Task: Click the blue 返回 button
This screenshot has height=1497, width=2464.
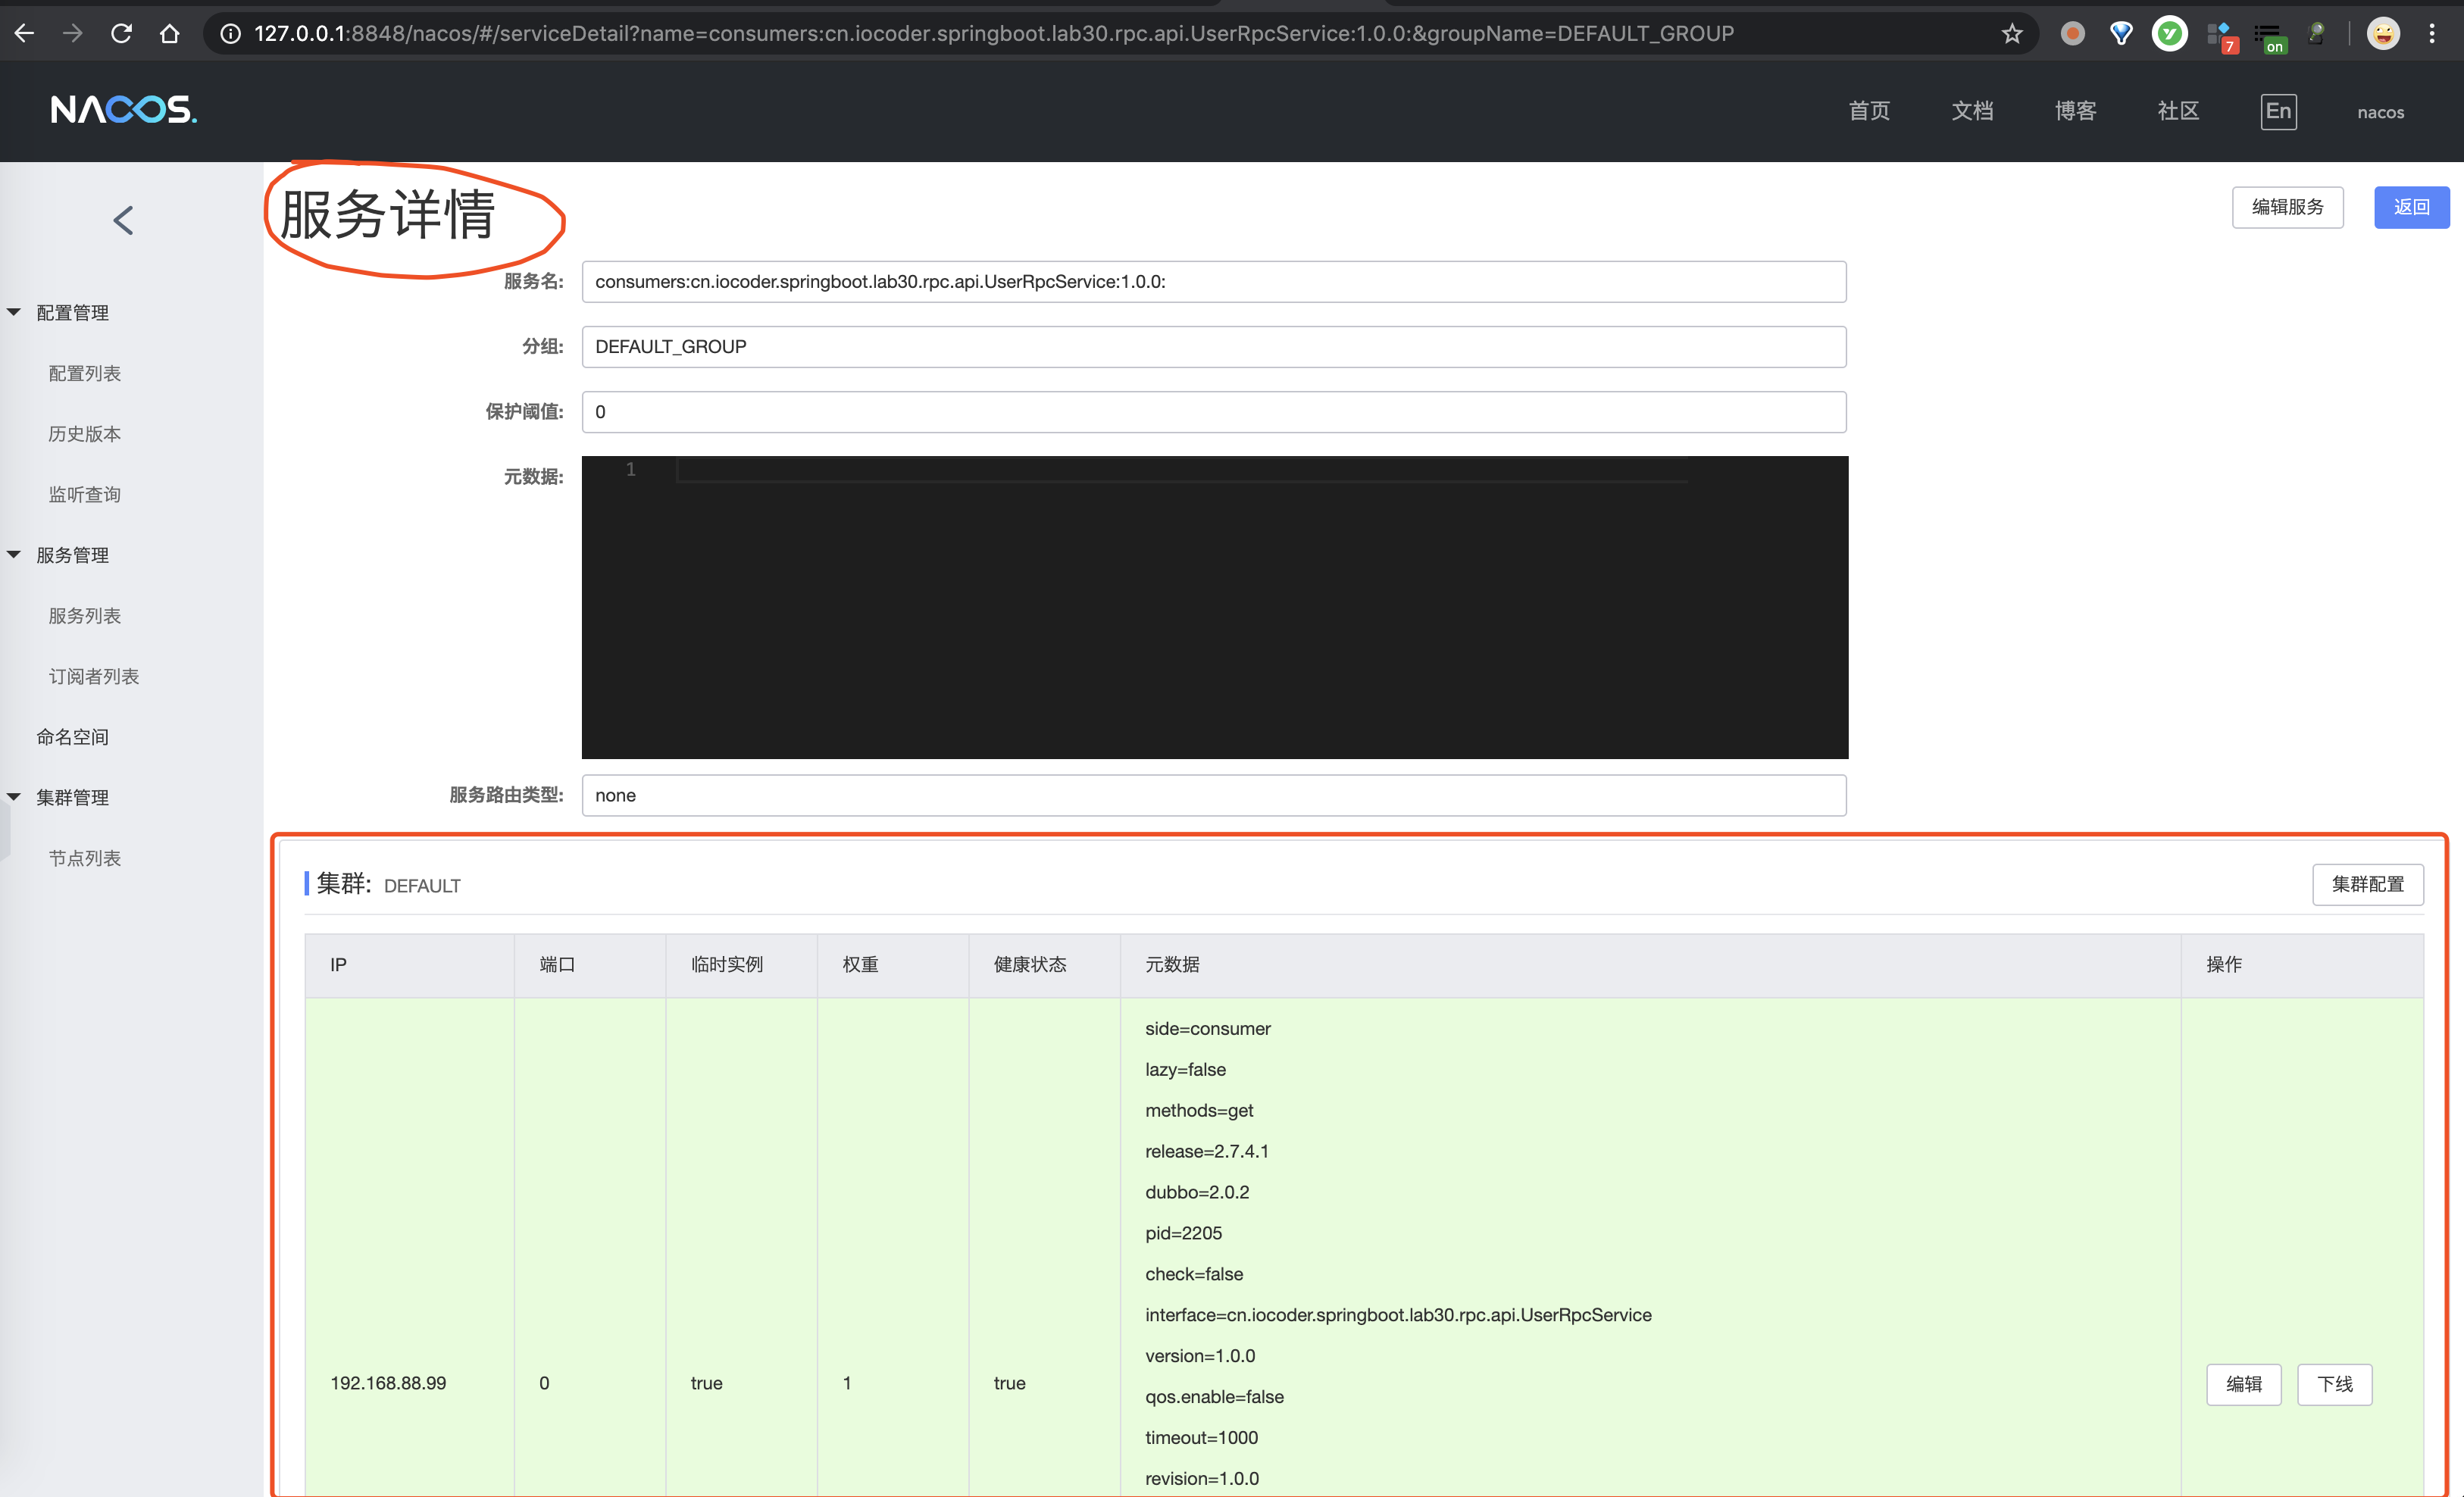Action: coord(2410,207)
